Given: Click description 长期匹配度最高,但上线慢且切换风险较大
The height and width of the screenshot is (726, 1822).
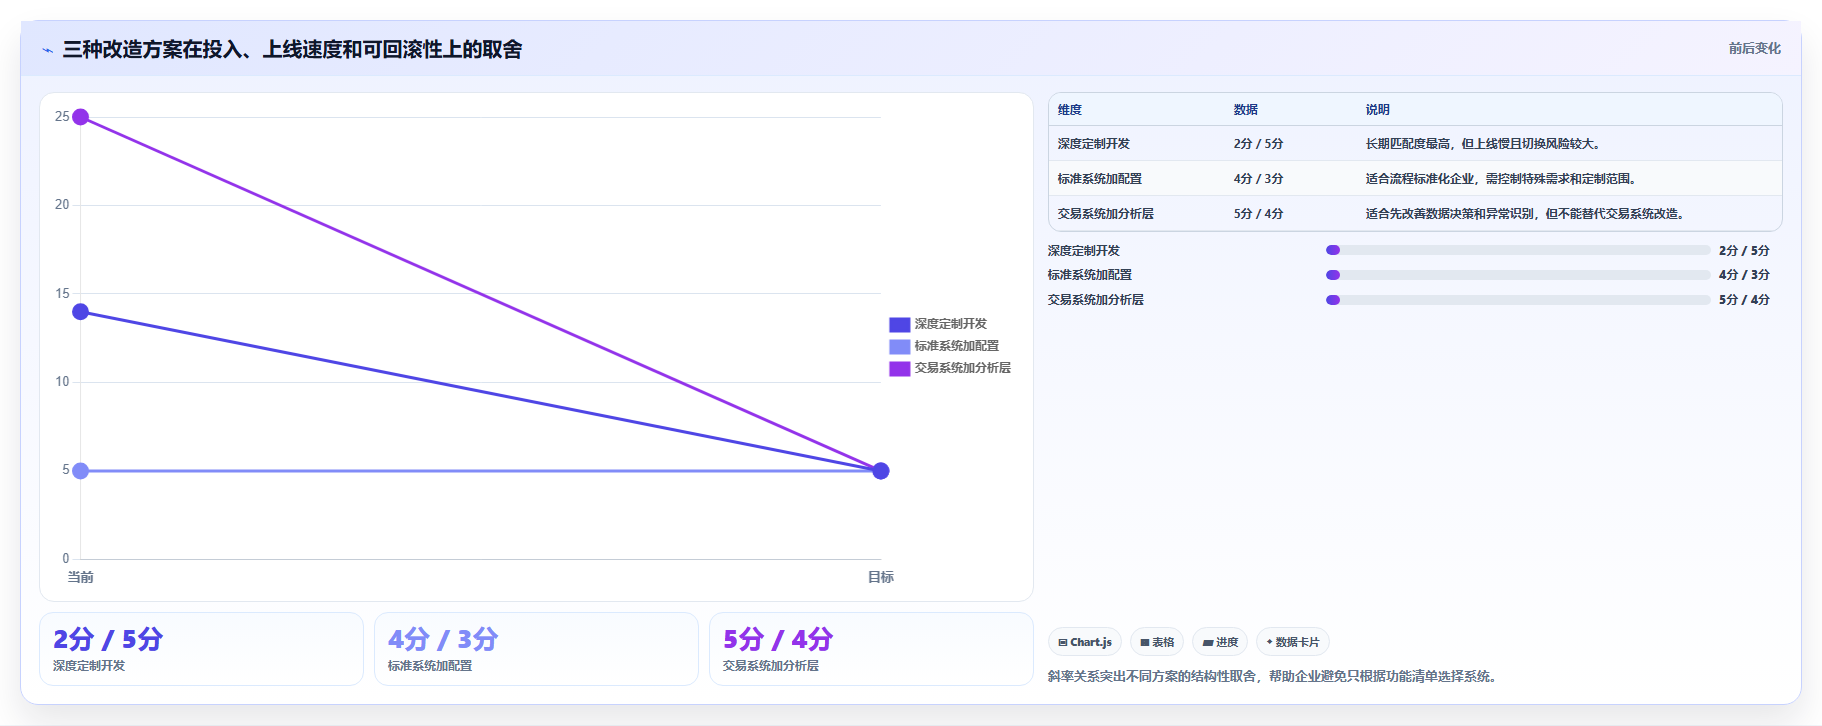Looking at the screenshot, I should 1484,144.
